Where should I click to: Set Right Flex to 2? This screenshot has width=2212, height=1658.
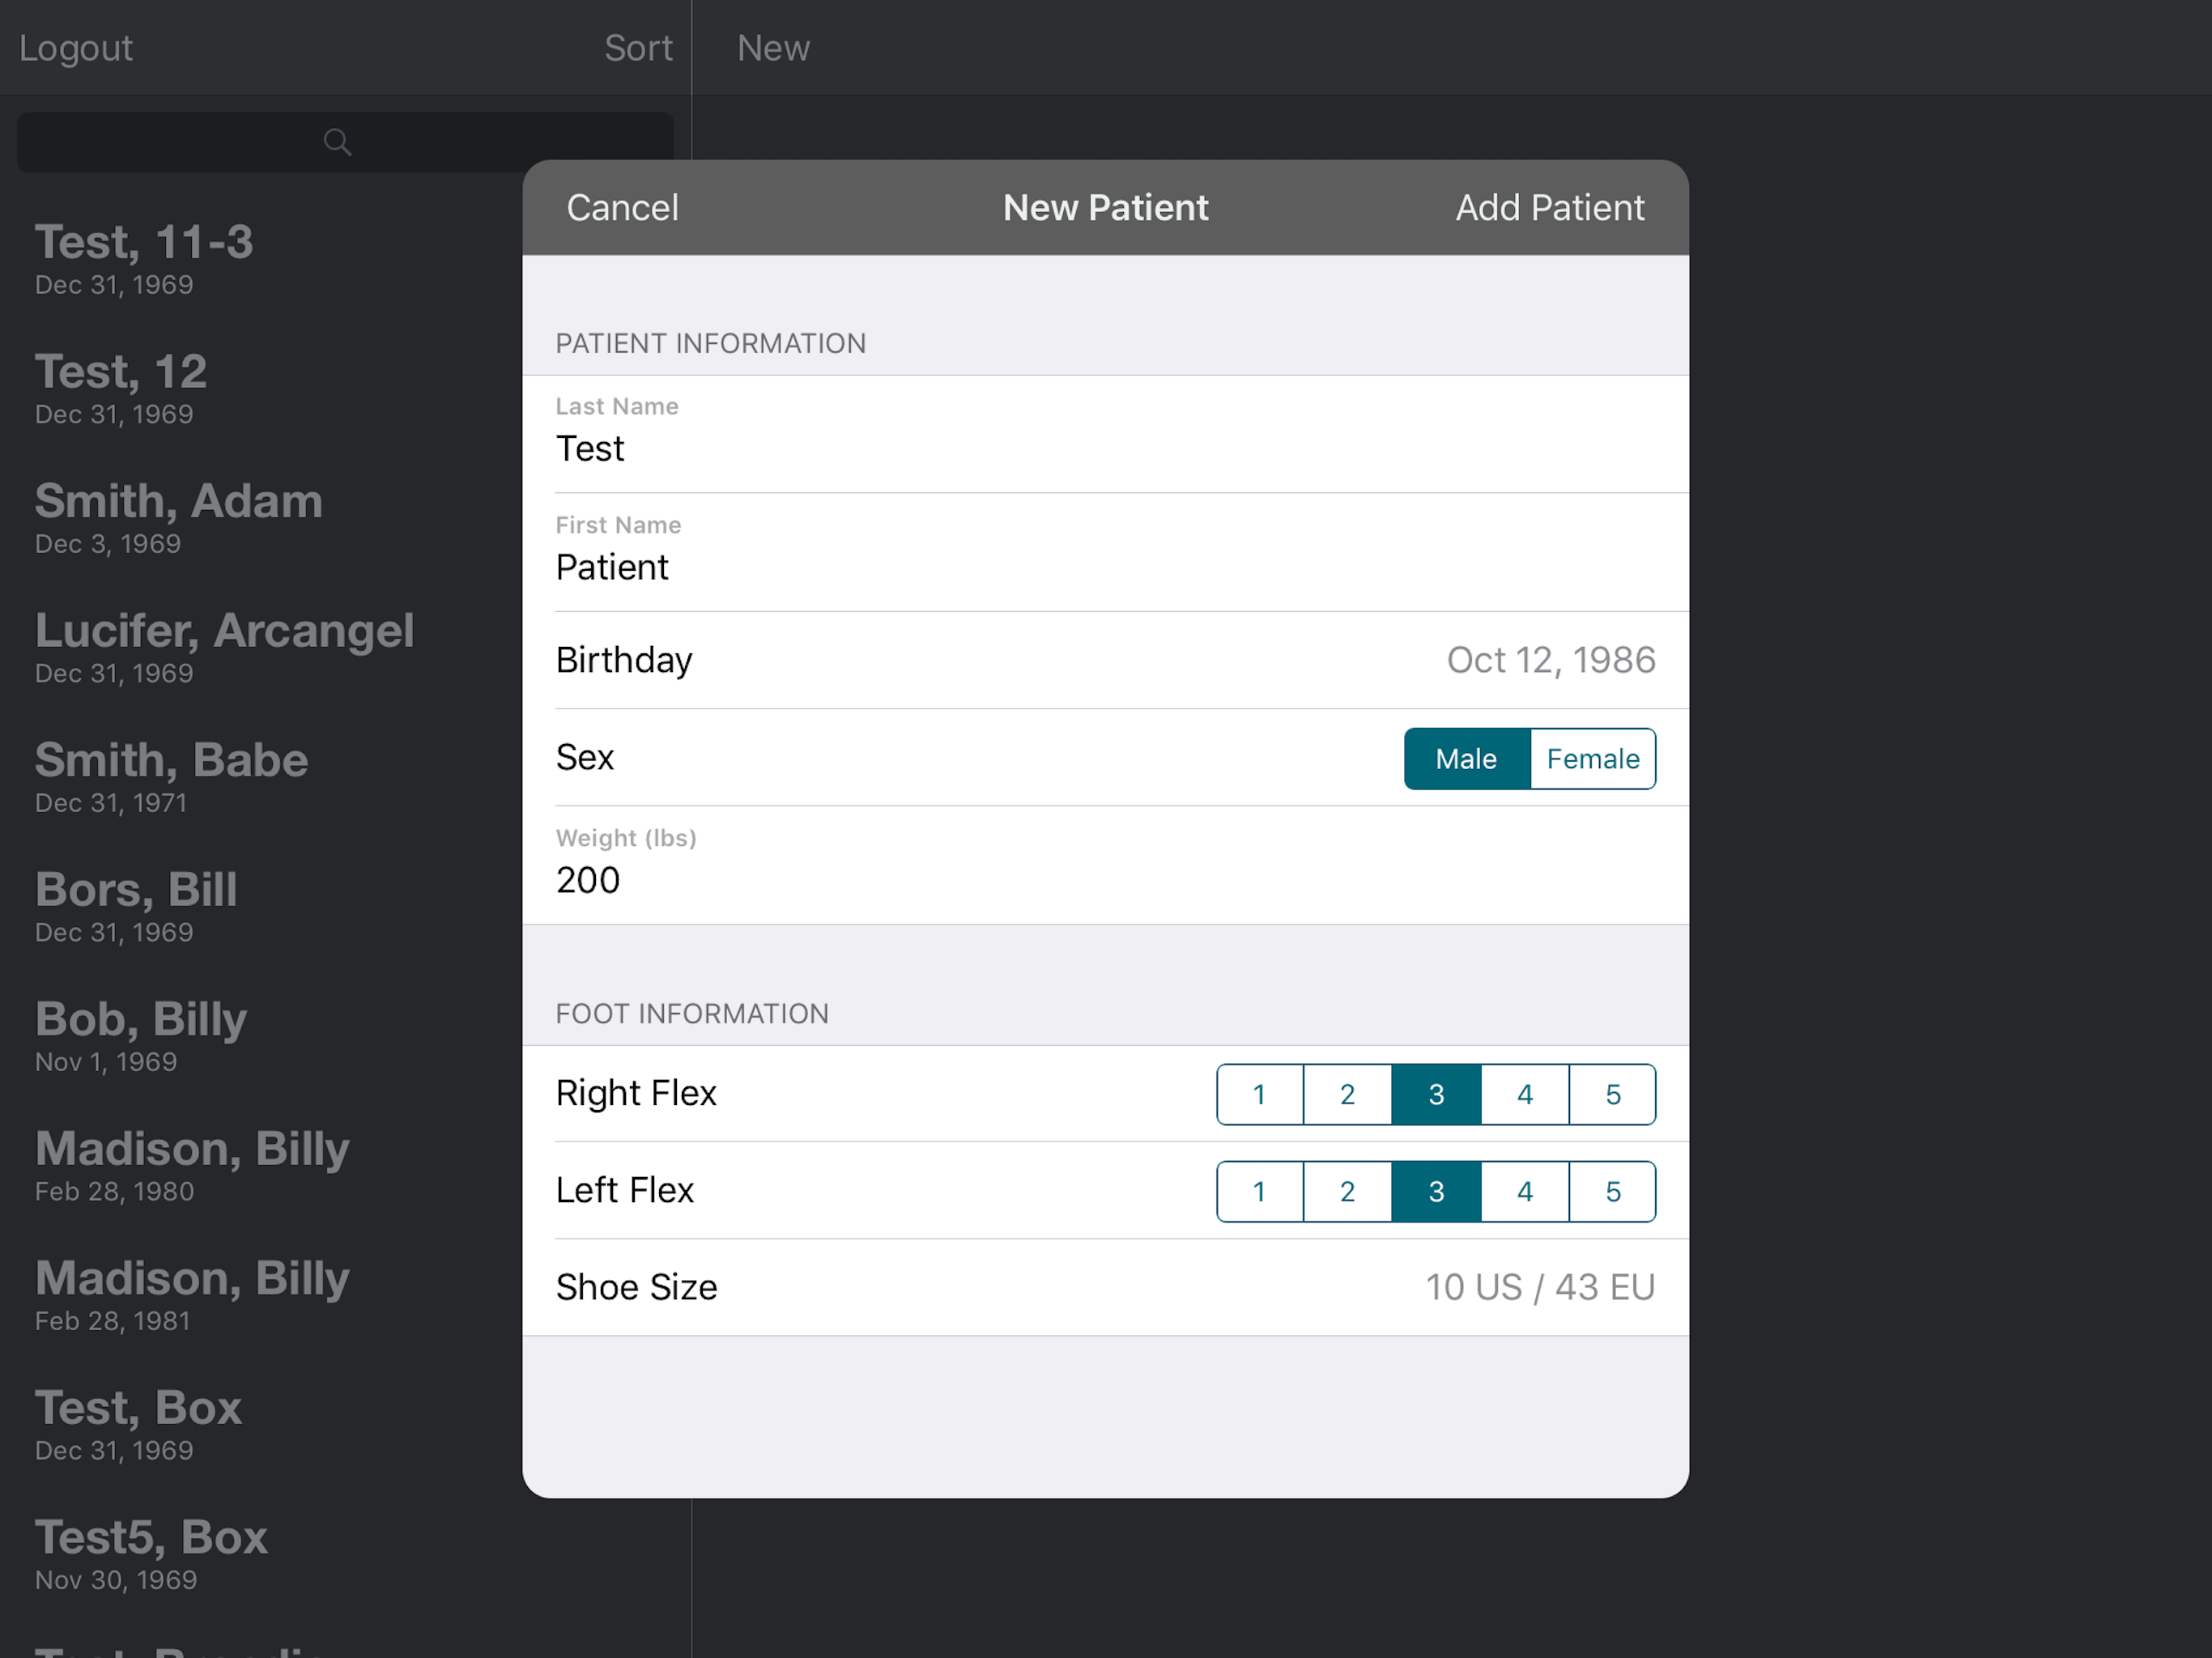pos(1348,1094)
